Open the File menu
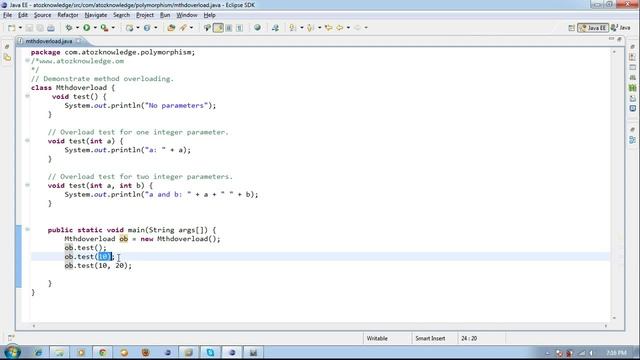Image resolution: width=640 pixels, height=360 pixels. point(7,15)
